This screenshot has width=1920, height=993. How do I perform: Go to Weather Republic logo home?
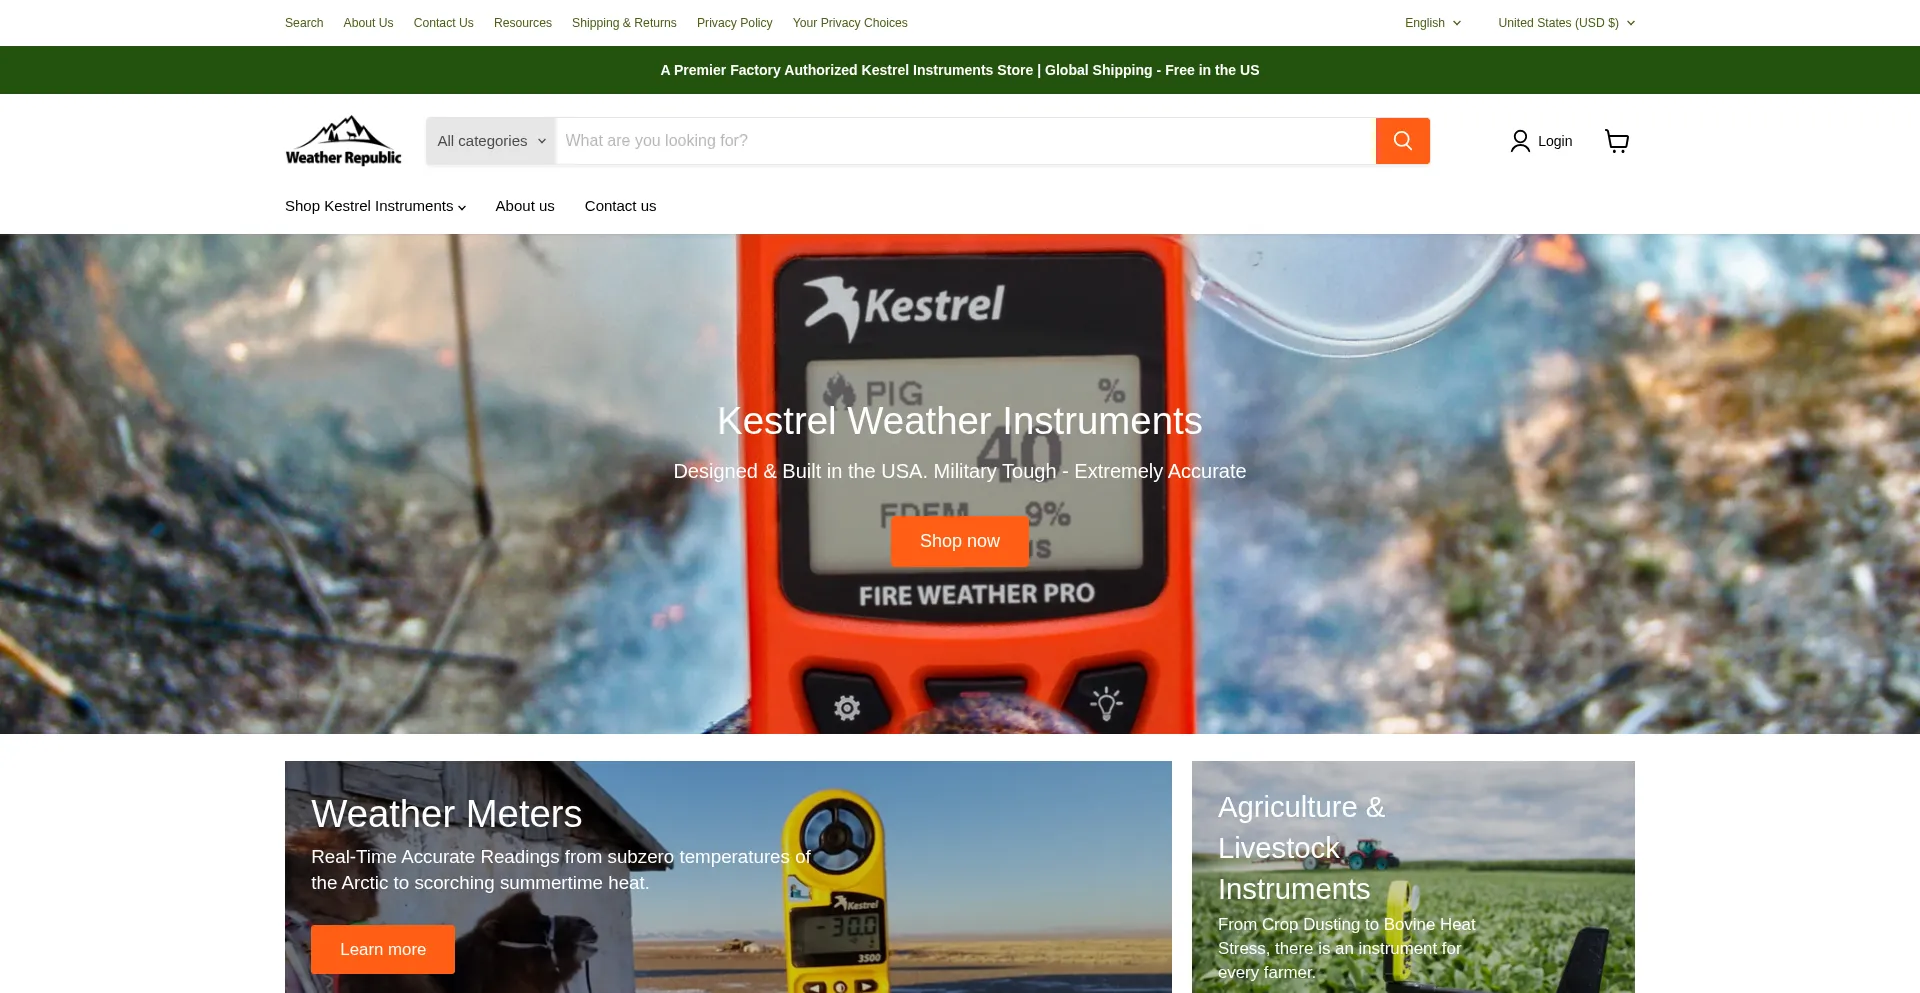pos(343,141)
